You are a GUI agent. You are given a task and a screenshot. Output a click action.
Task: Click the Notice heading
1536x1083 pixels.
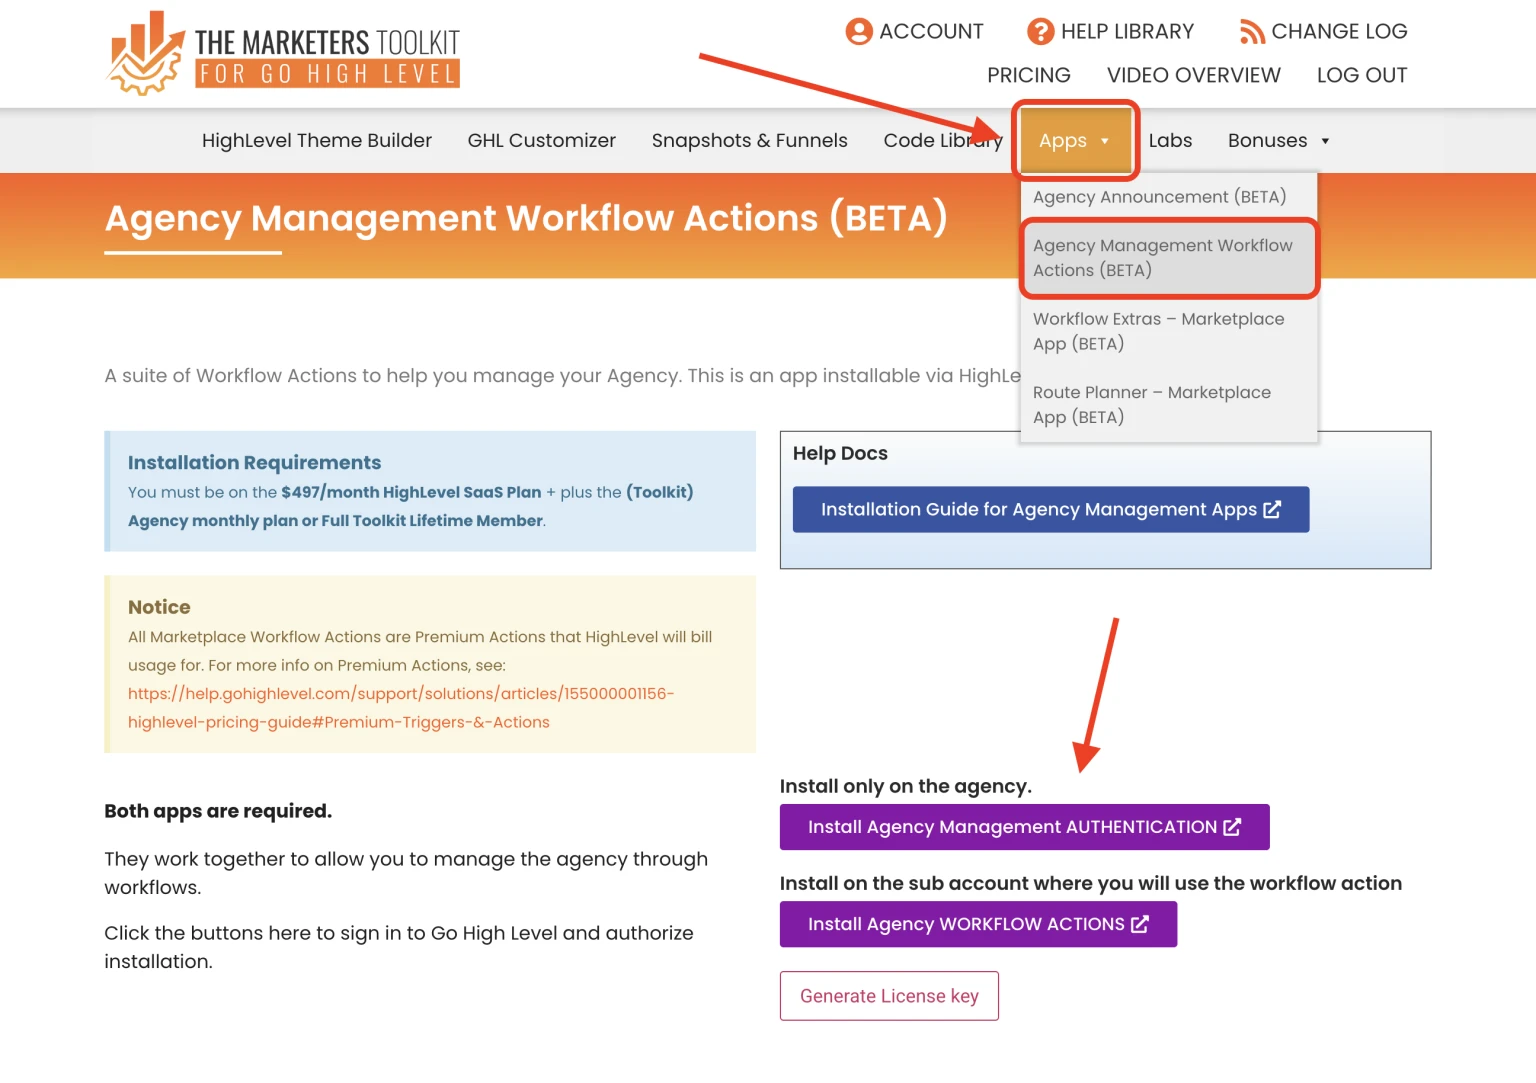tap(159, 607)
